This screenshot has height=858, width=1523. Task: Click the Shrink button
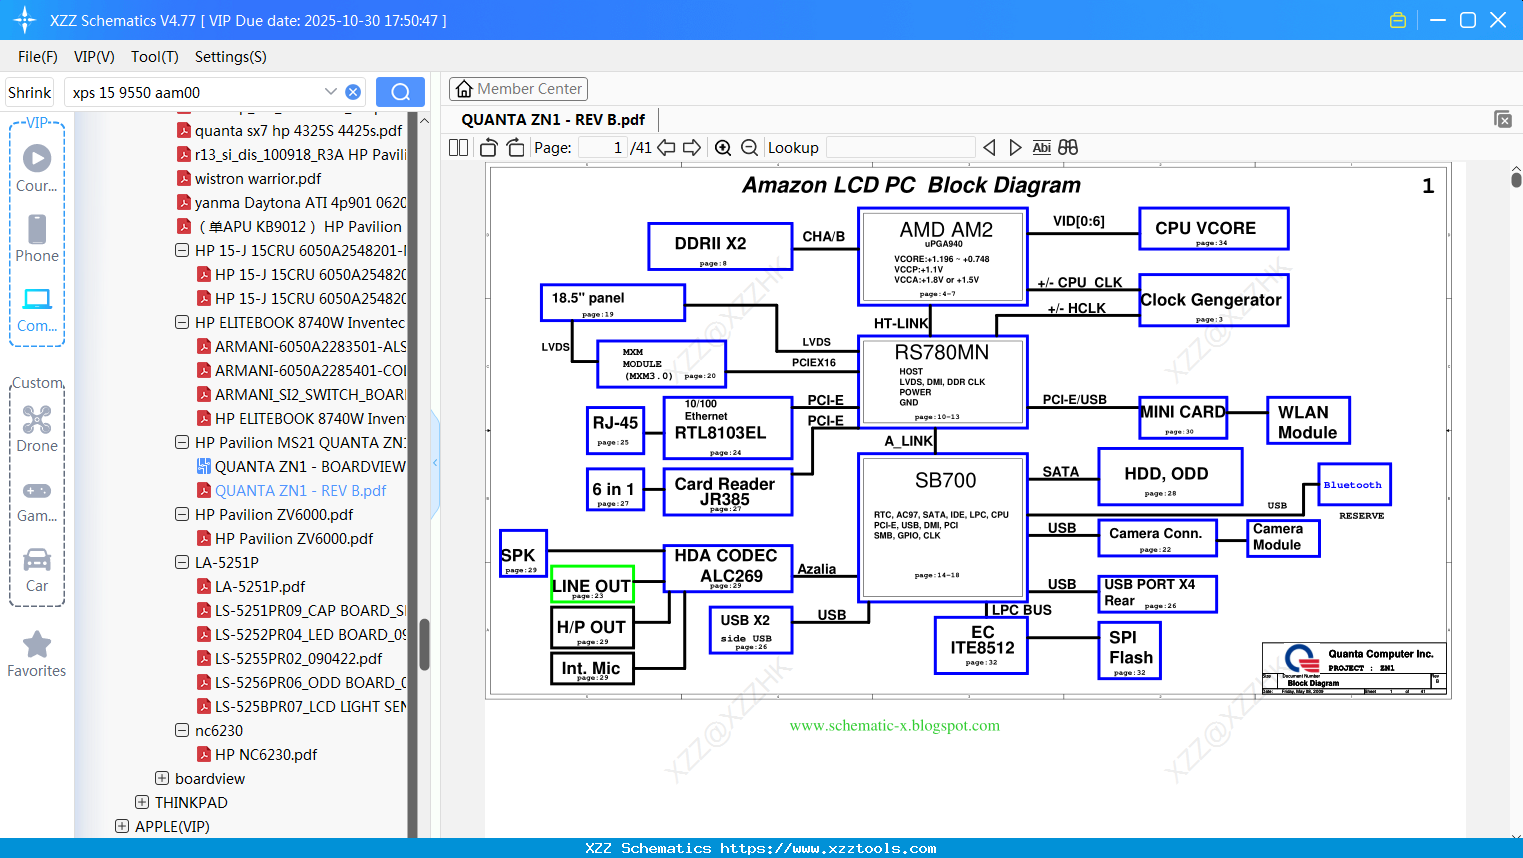[x=29, y=92]
